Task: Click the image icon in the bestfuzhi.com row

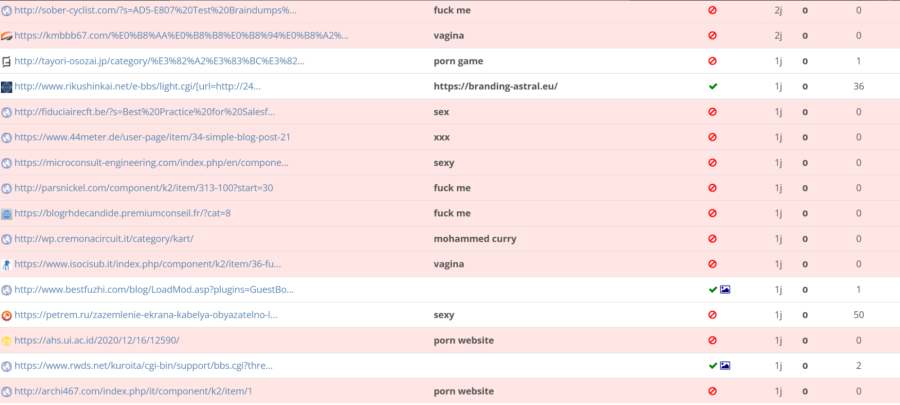Action: pyautogui.click(x=725, y=289)
